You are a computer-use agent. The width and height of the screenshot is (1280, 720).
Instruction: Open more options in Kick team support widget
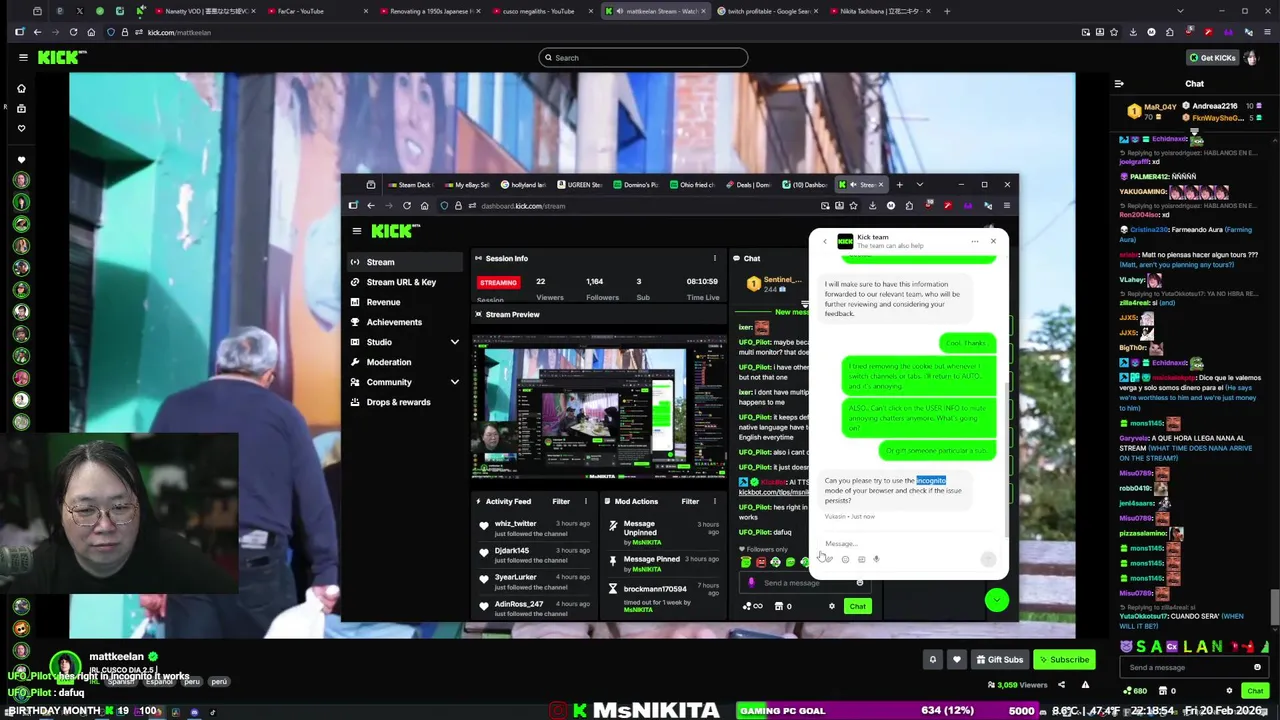[974, 241]
